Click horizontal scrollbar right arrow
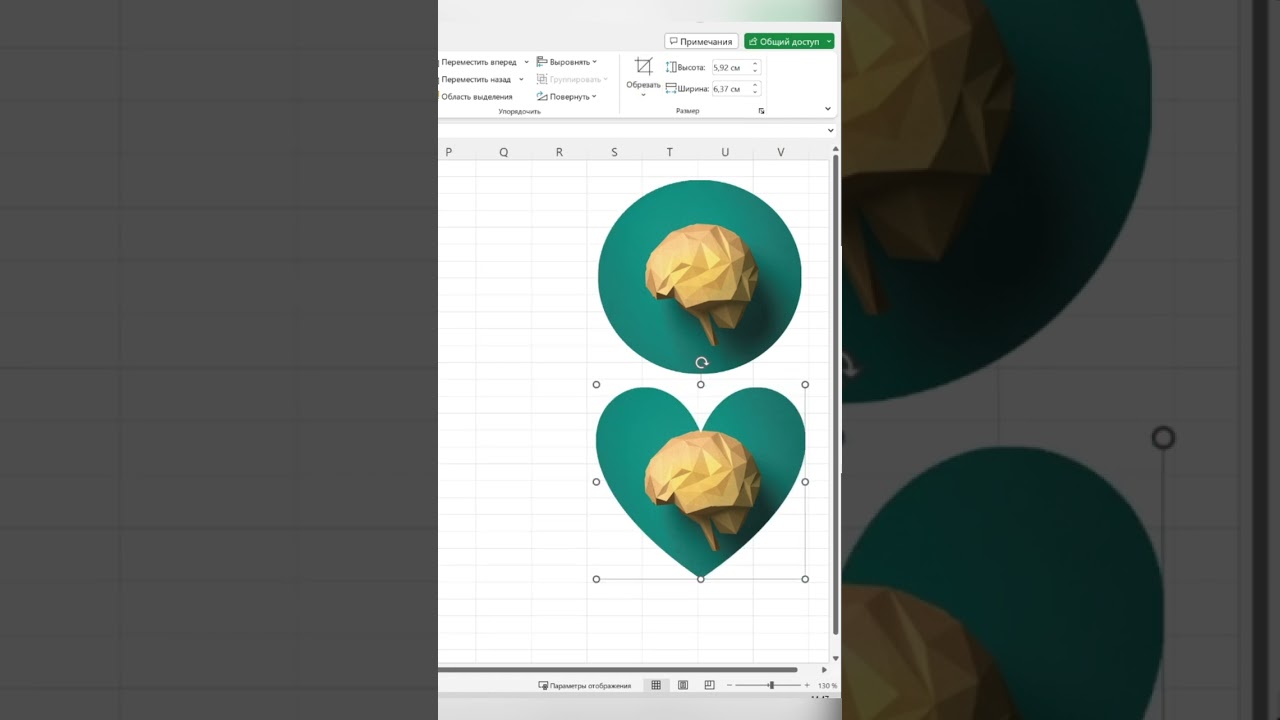The image size is (1280, 720). point(824,670)
